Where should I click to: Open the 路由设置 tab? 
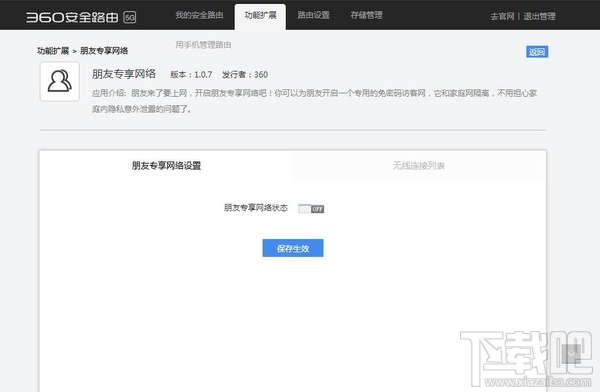313,15
